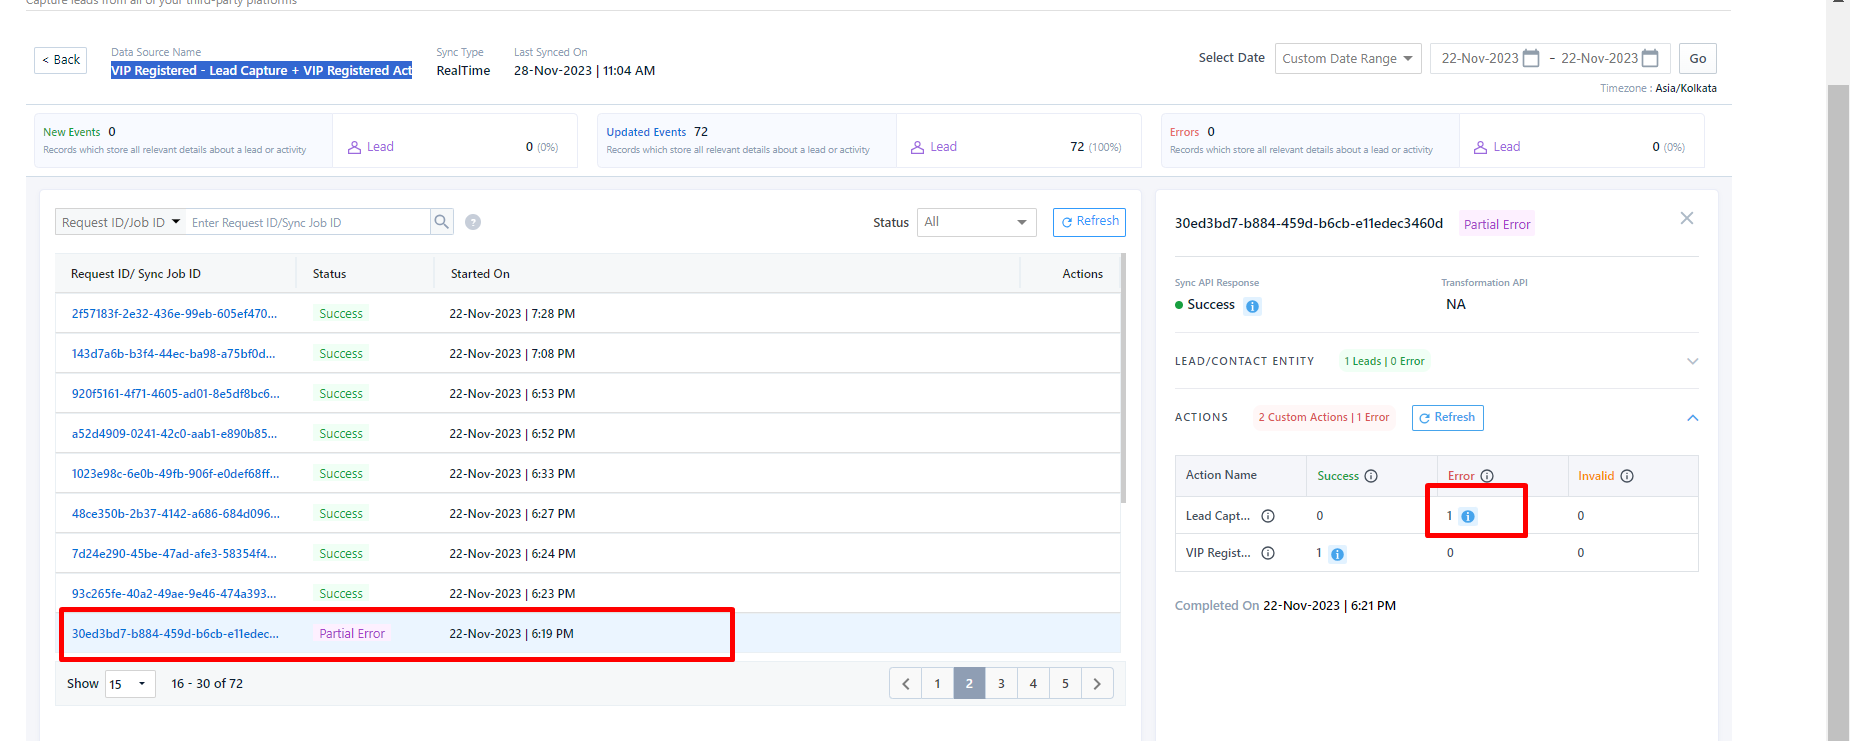Open success details for VIP Regist... row
The width and height of the screenshot is (1850, 741).
point(1337,554)
